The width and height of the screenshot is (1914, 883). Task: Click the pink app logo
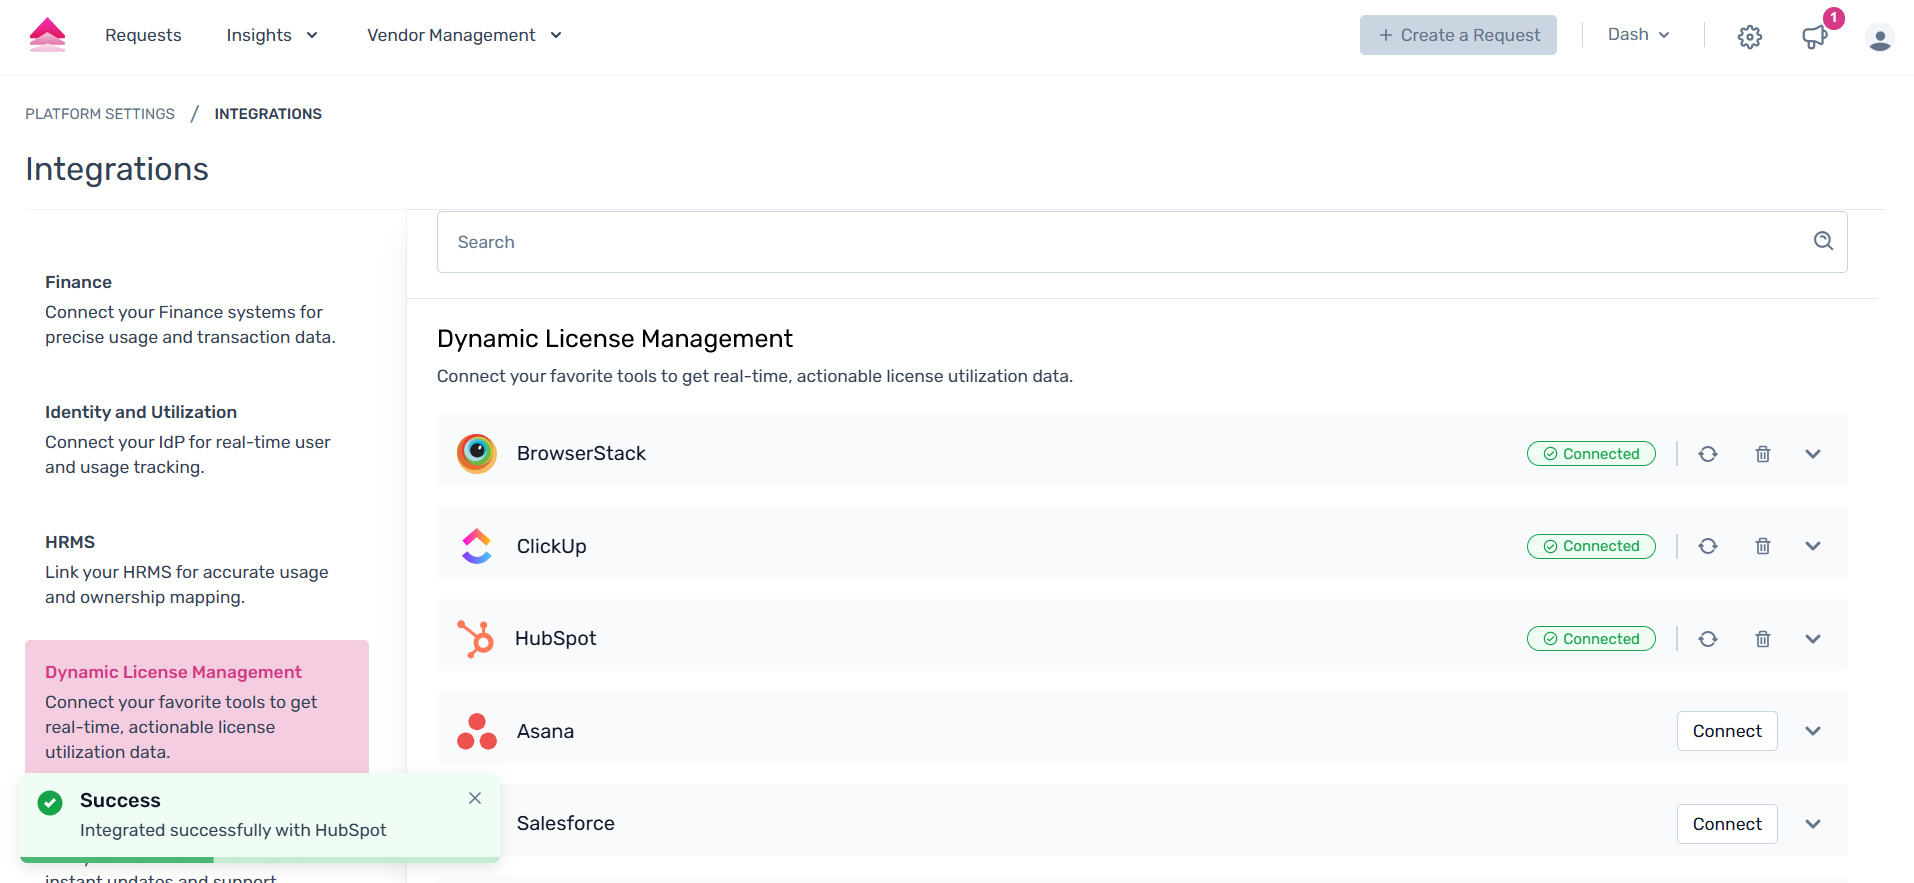click(47, 35)
